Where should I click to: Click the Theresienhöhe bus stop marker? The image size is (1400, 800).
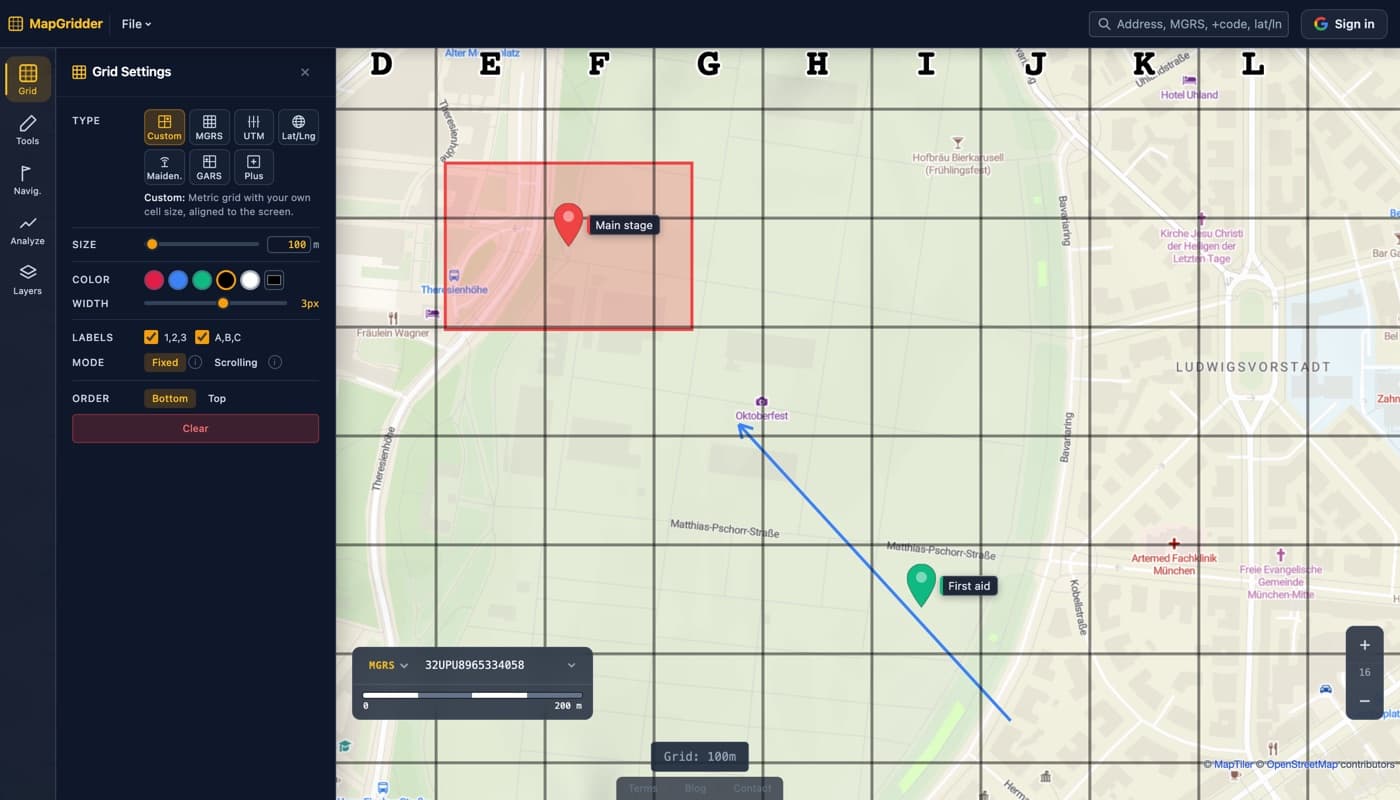[x=454, y=275]
